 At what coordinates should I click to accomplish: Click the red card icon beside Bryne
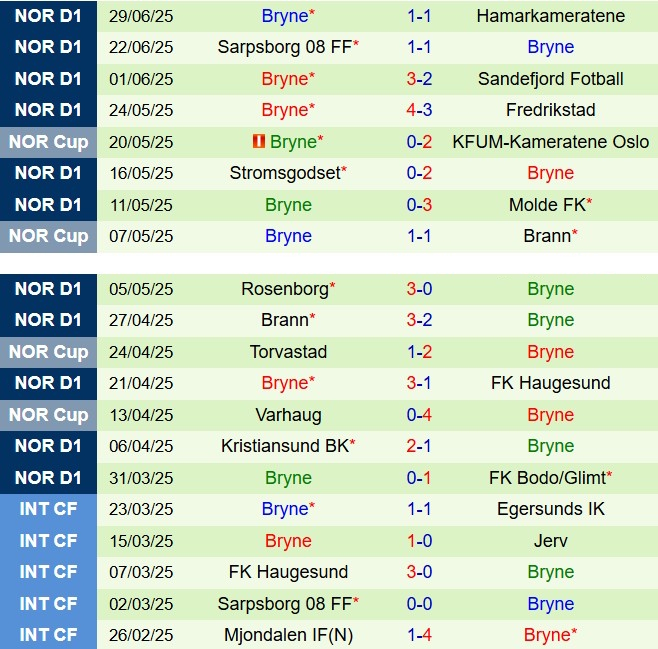258,141
